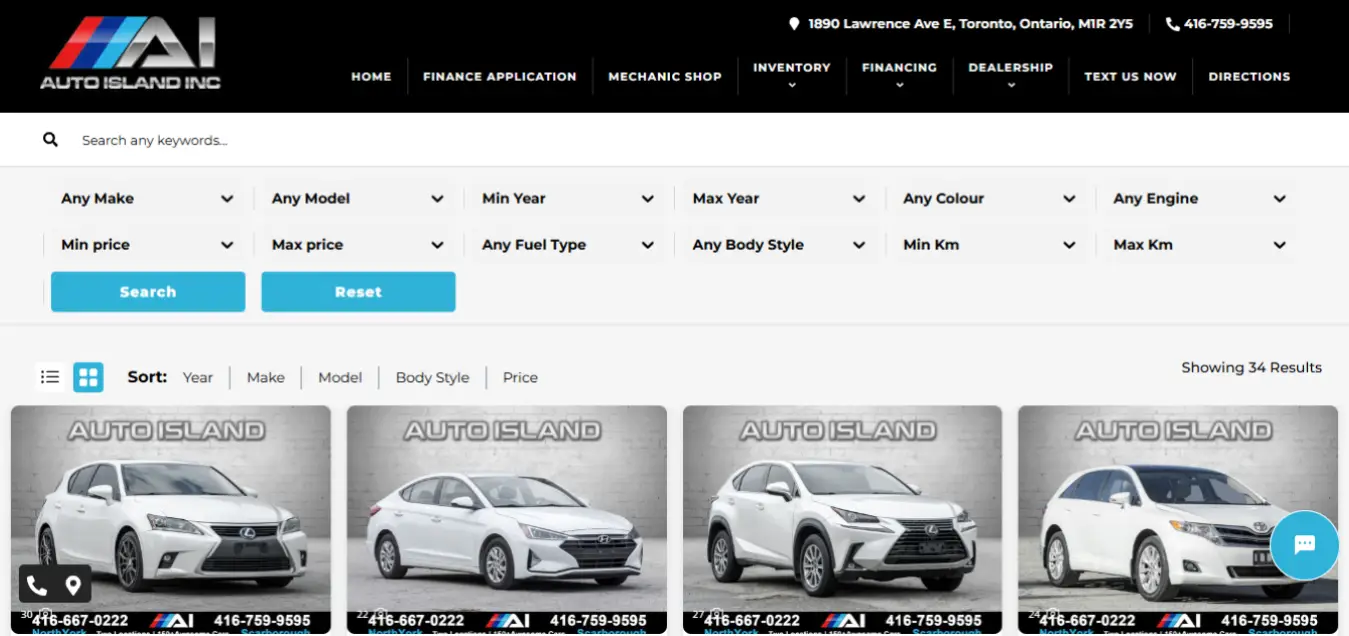1349x636 pixels.
Task: Open the live chat bubble
Action: pos(1304,545)
